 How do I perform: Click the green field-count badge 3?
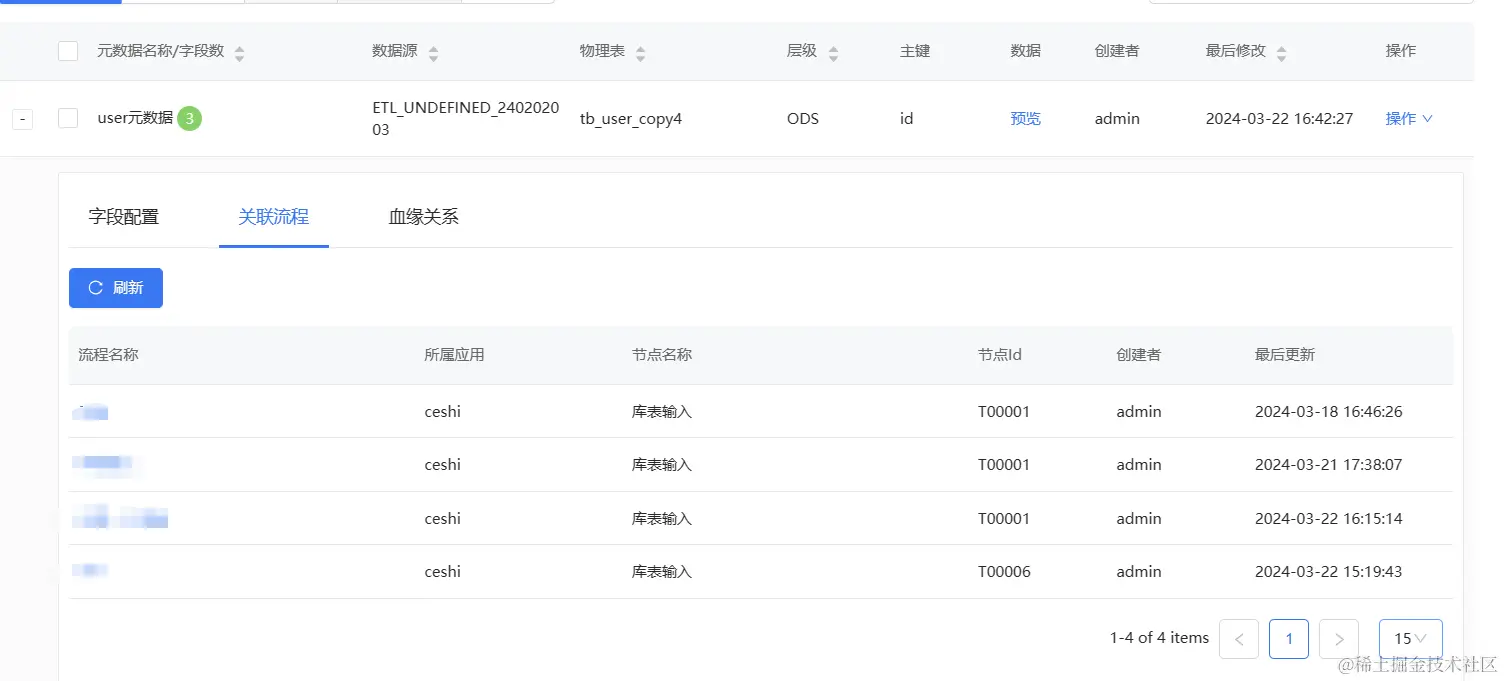190,118
